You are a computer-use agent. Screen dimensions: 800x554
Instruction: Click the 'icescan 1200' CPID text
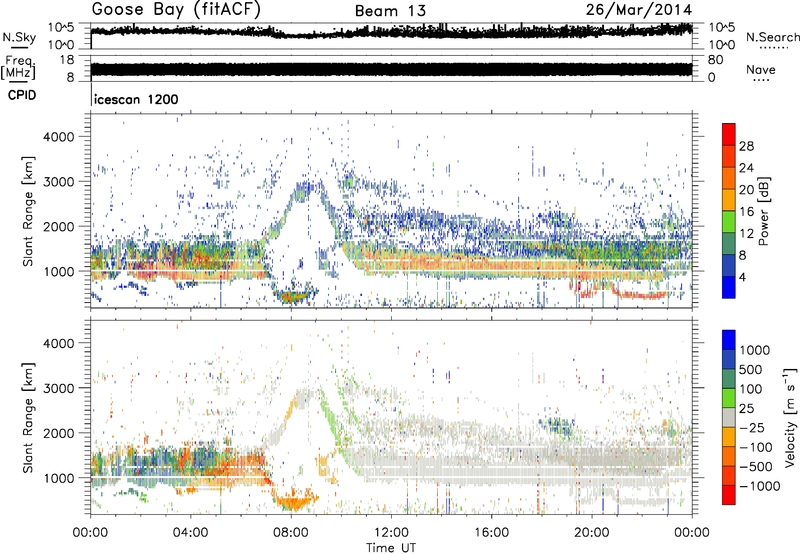(136, 99)
